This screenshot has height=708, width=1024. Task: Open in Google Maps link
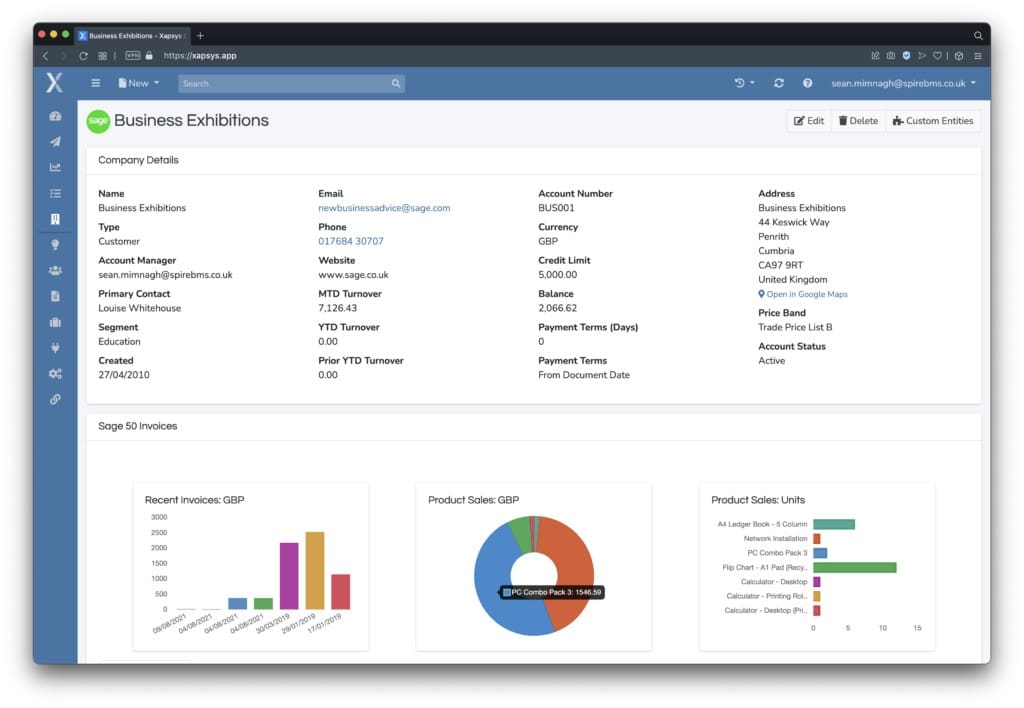click(803, 295)
